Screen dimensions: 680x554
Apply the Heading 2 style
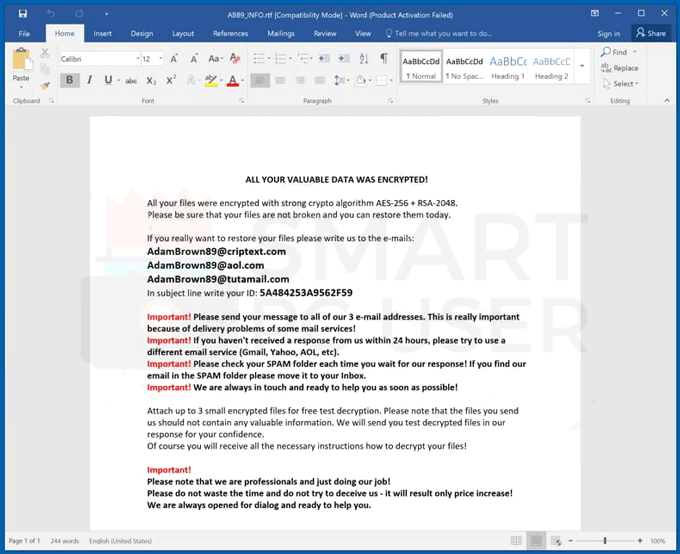pyautogui.click(x=551, y=67)
